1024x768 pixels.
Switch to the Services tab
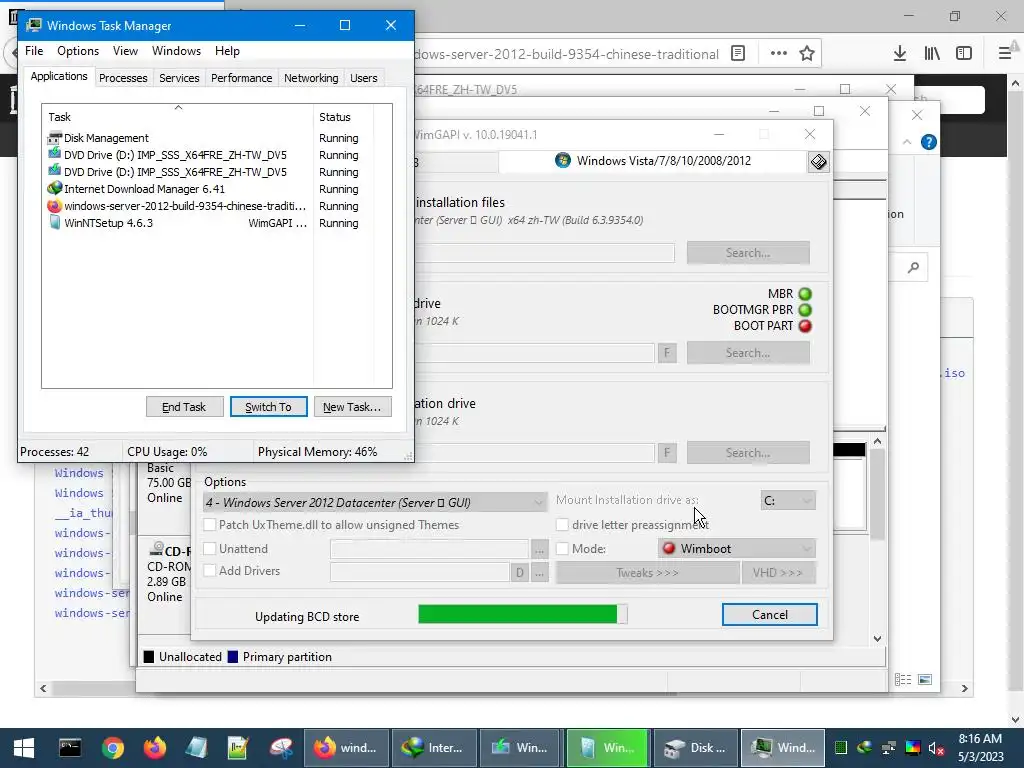pos(179,78)
